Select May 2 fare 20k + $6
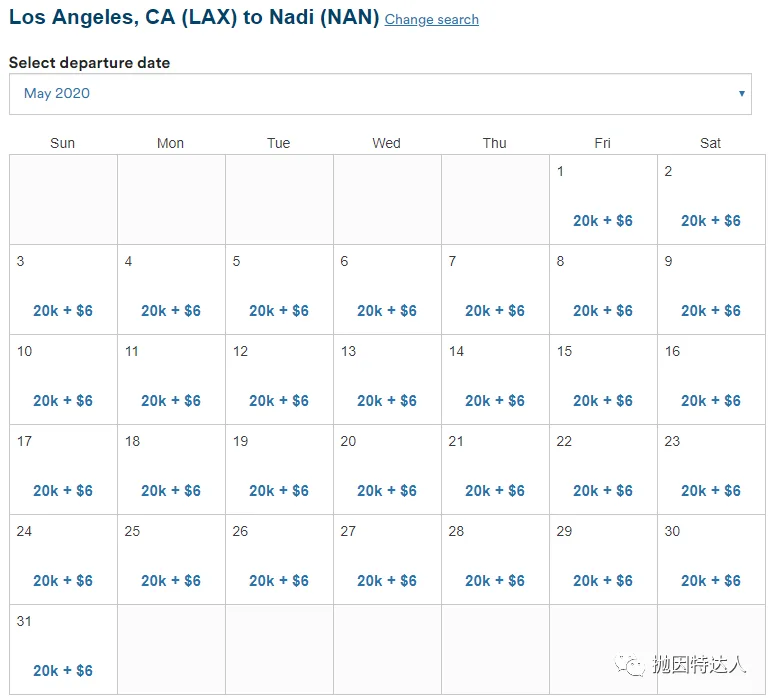 coord(711,221)
